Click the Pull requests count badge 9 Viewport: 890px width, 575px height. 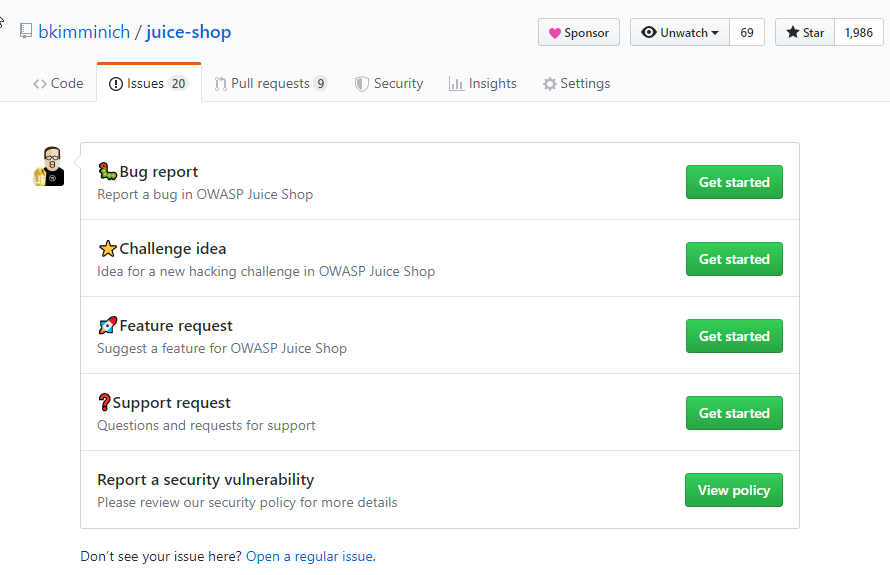point(321,83)
